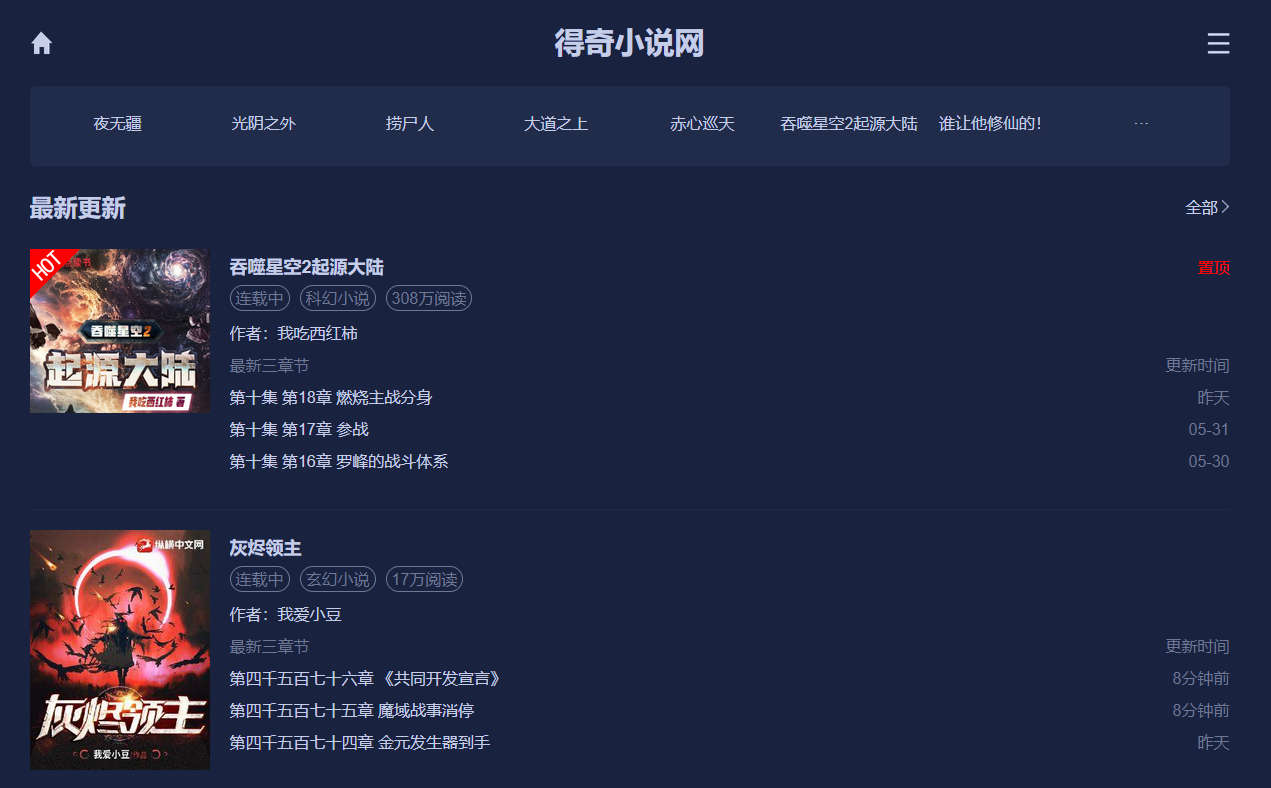Read 第四千五百七十五章 魔域战事消停
The image size is (1271, 788).
[352, 710]
